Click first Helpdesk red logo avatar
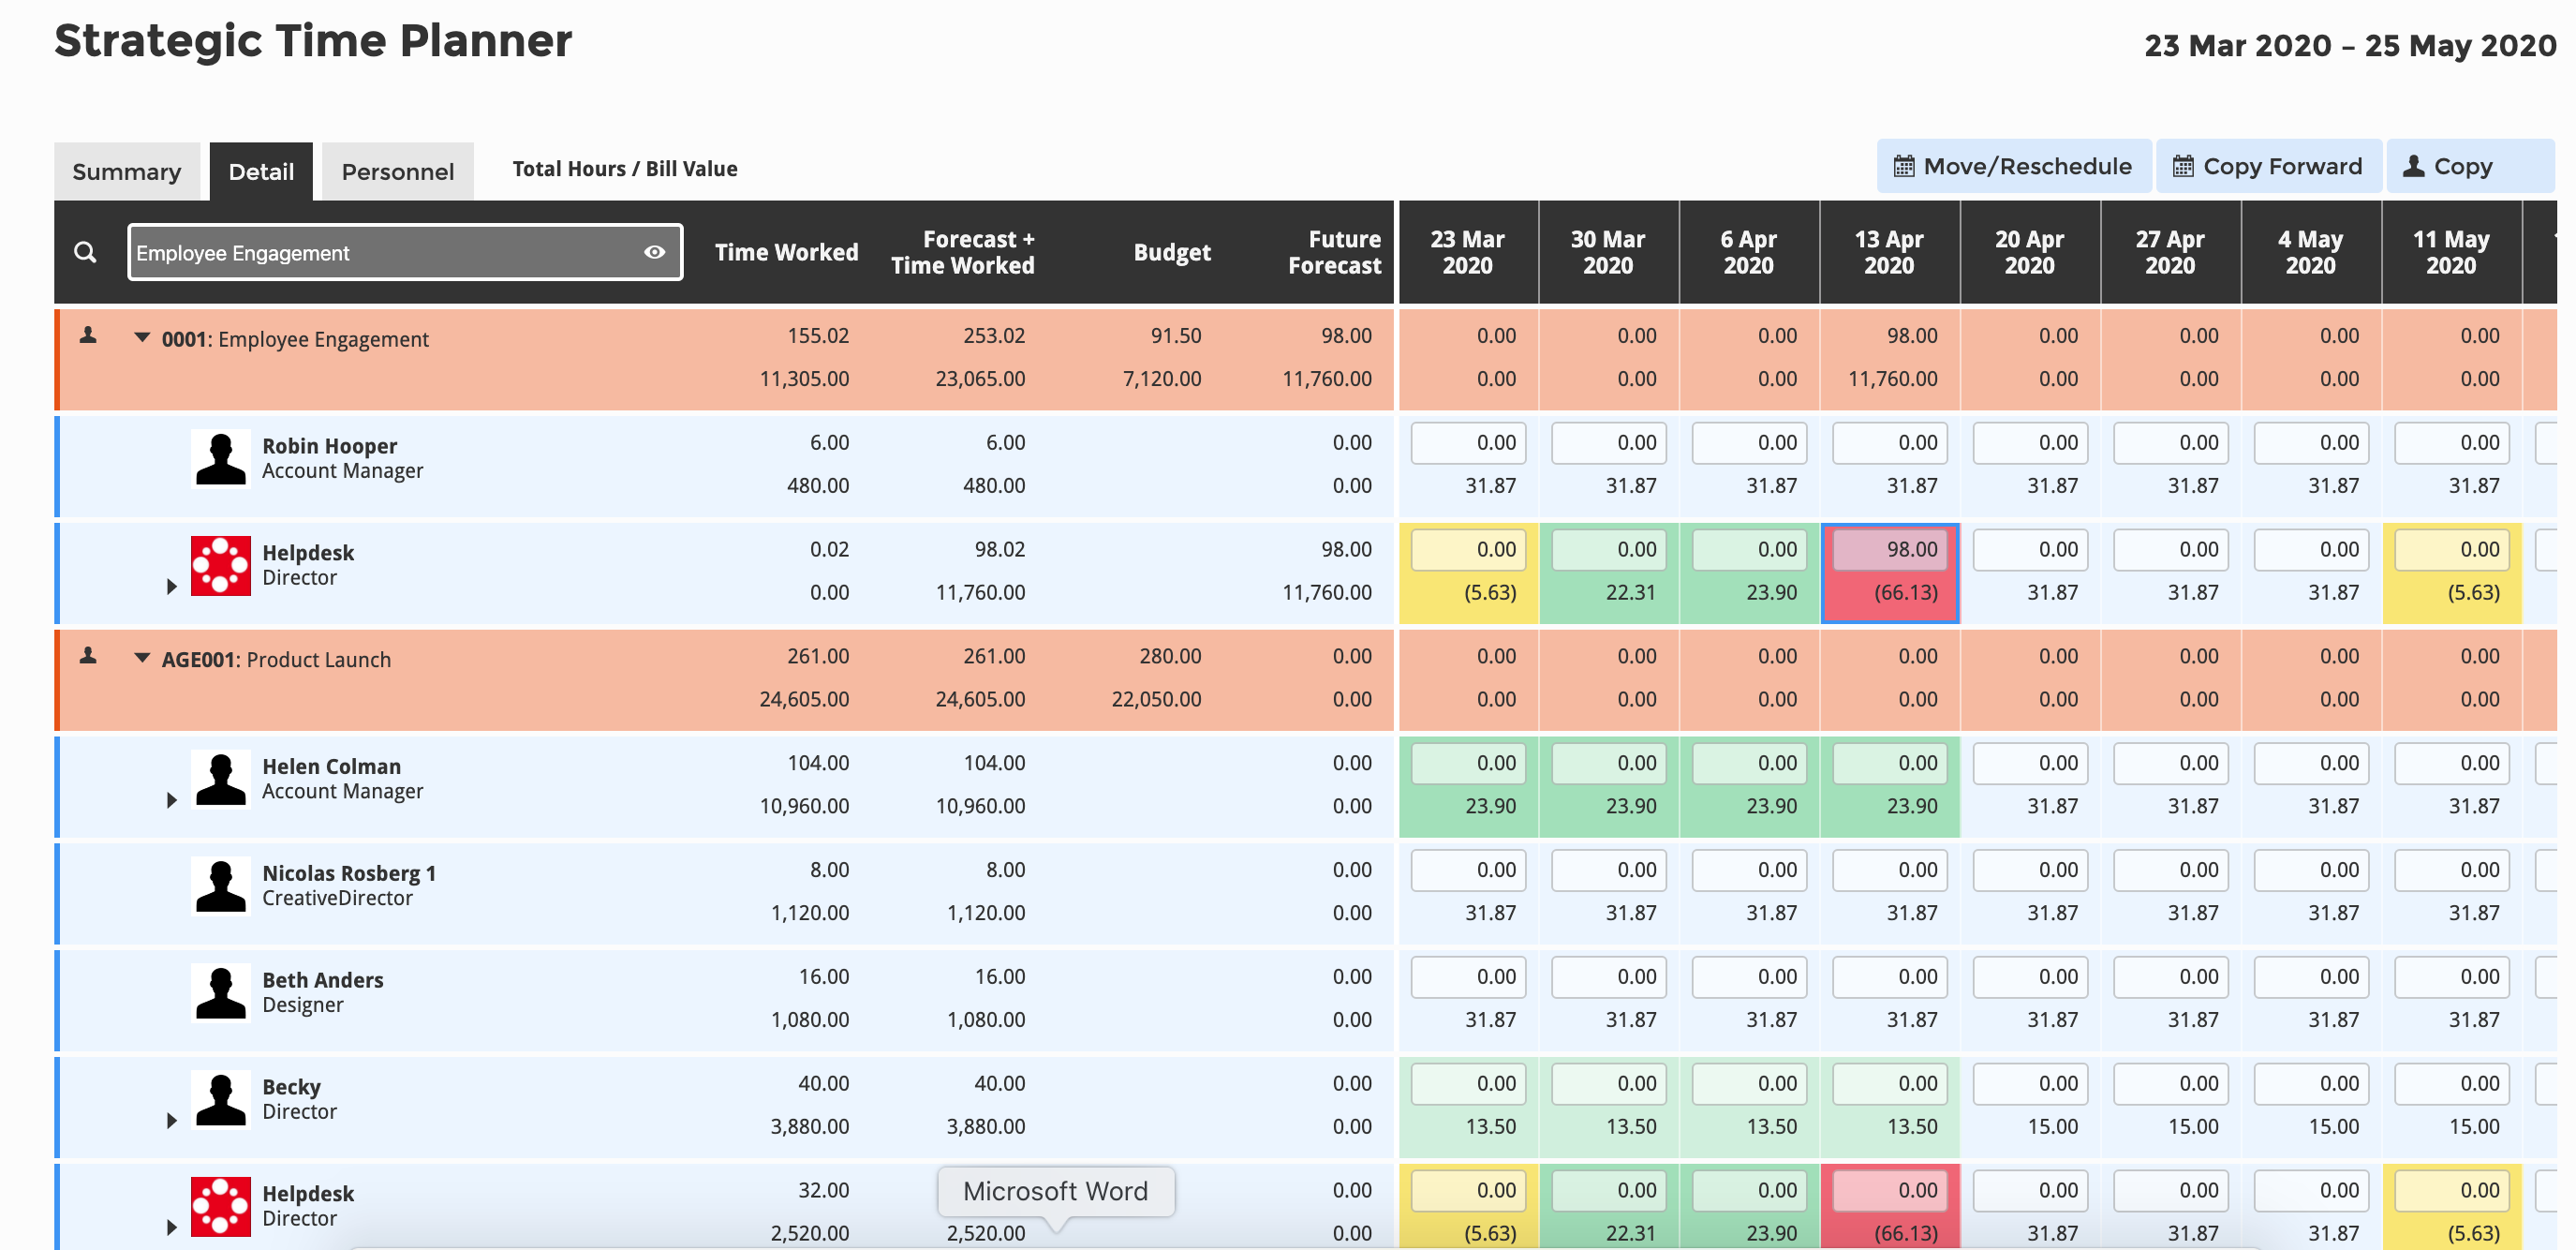This screenshot has height=1250, width=2576. 220,565
